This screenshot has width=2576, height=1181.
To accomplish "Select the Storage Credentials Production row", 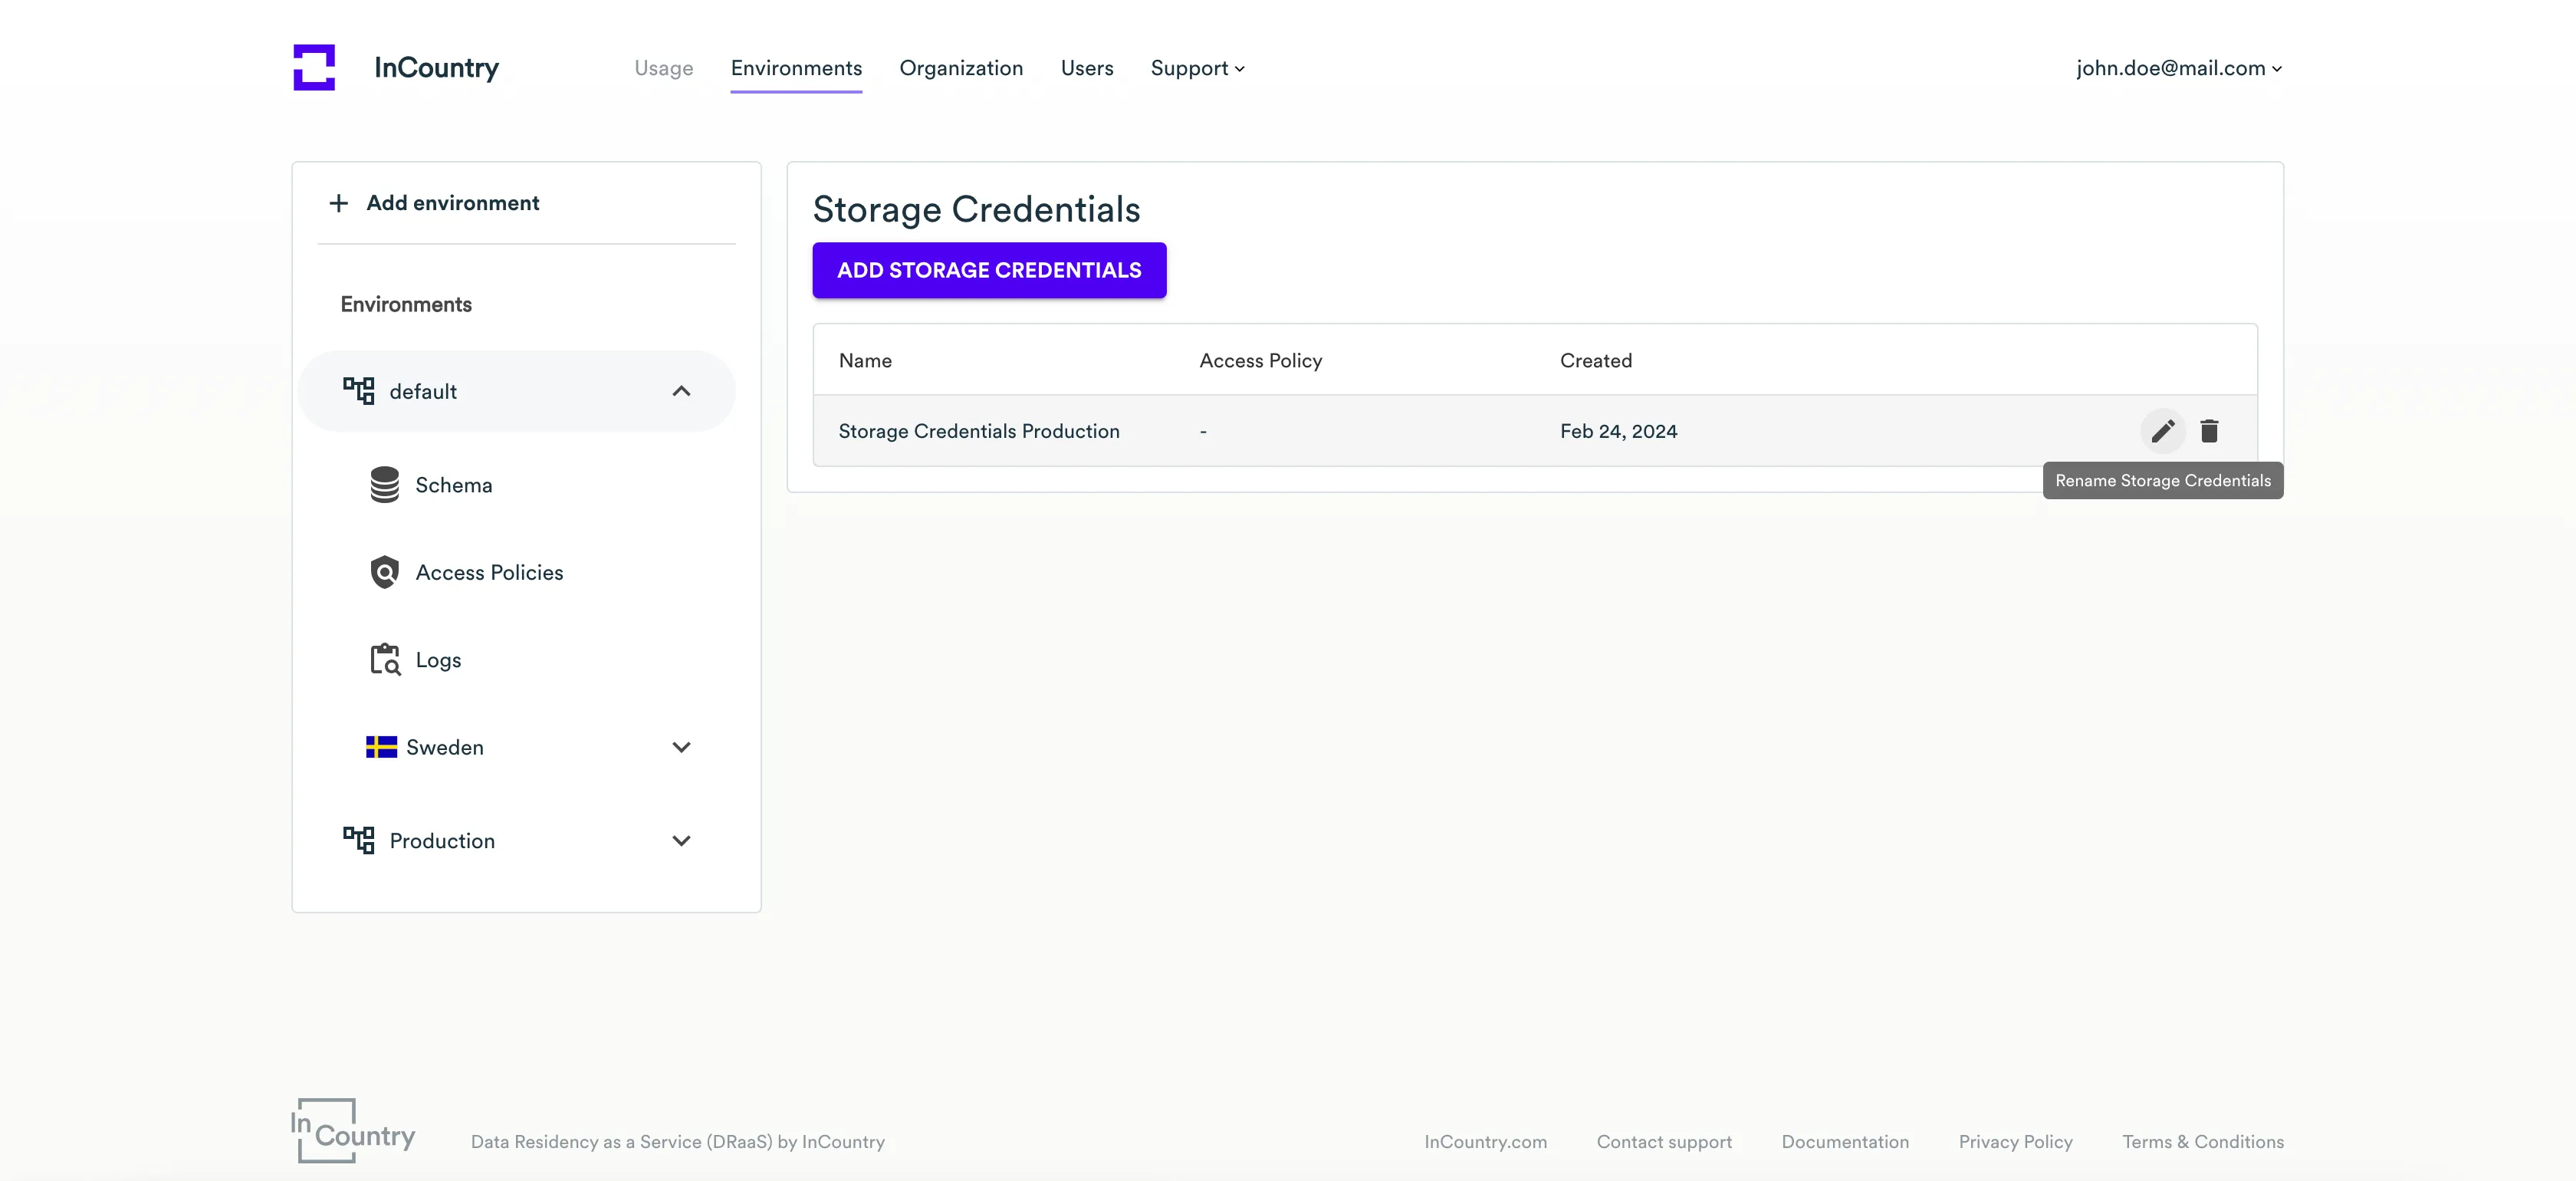I will (978, 431).
